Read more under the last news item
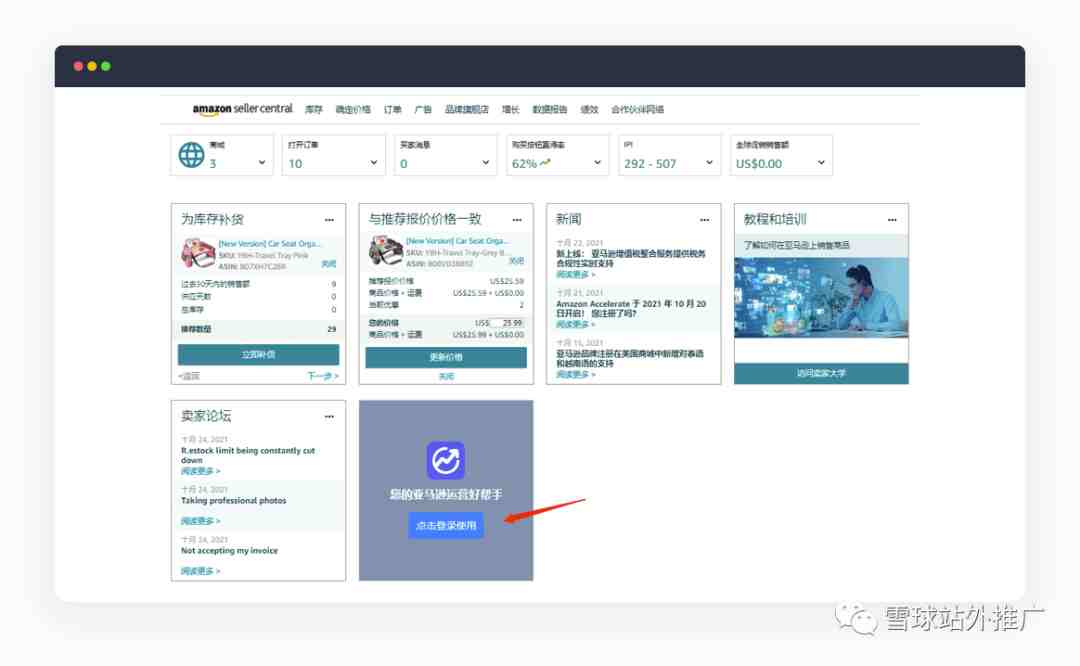Viewport: 1080px width, 666px height. pyautogui.click(x=575, y=375)
